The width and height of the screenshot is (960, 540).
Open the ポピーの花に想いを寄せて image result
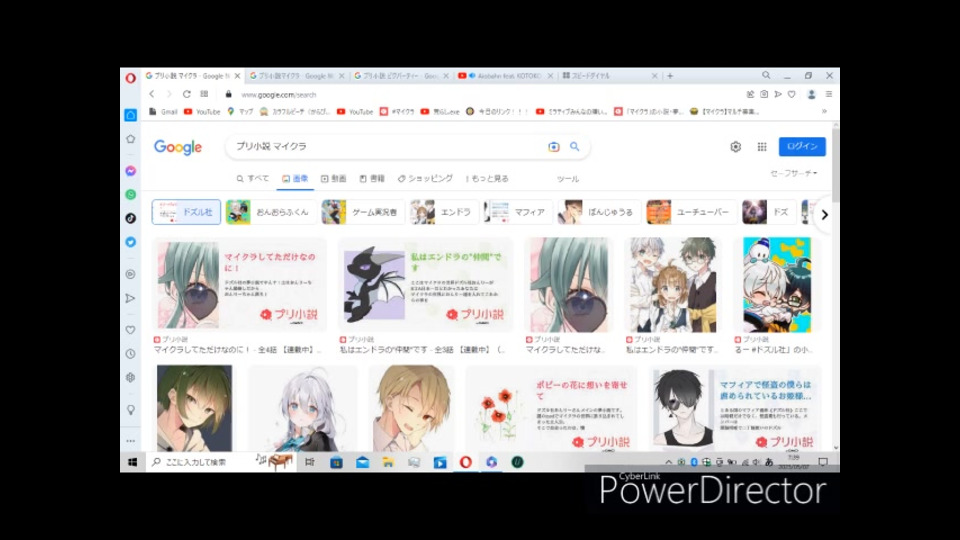tap(551, 409)
